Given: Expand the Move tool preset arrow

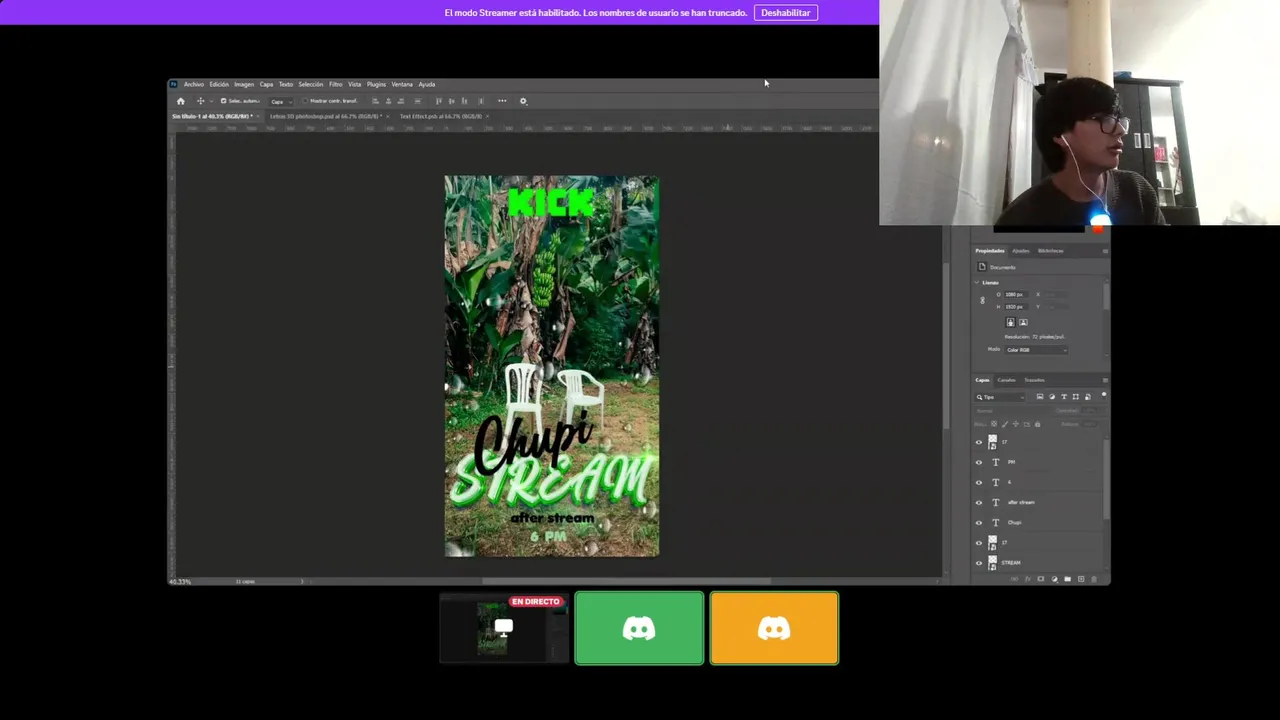Looking at the screenshot, I should click(x=209, y=101).
